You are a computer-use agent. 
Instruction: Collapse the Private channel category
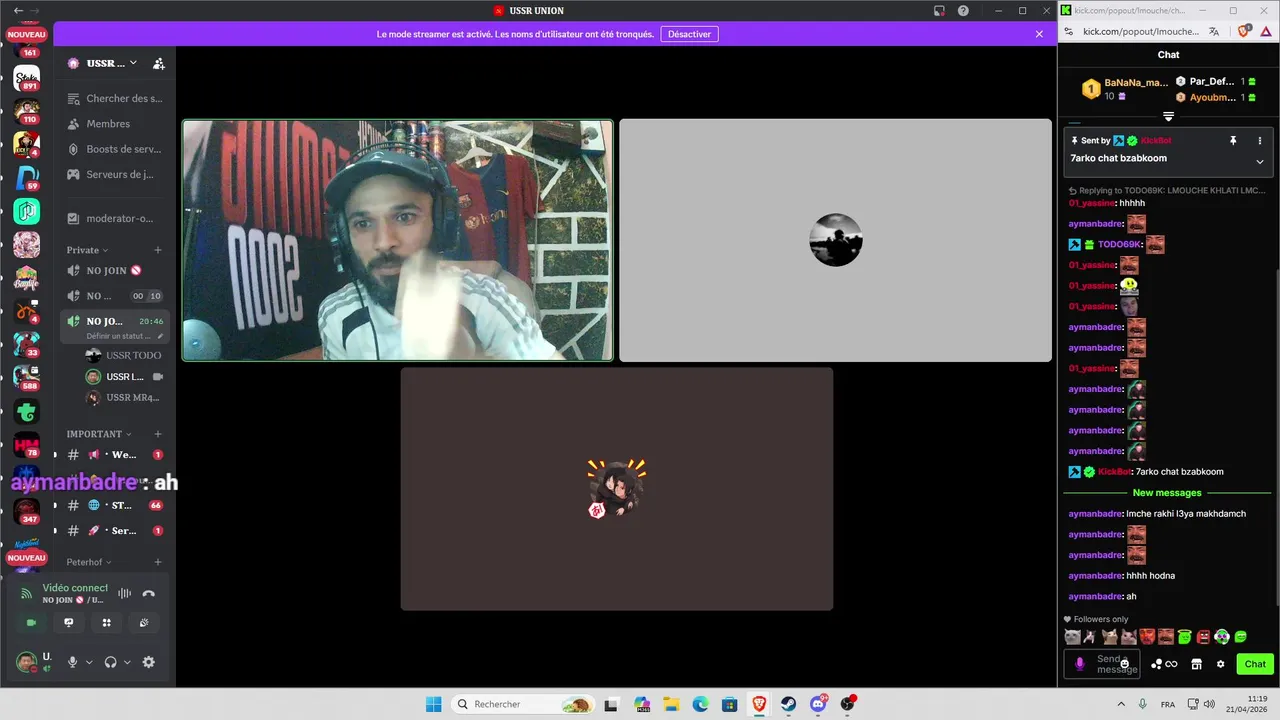point(87,250)
